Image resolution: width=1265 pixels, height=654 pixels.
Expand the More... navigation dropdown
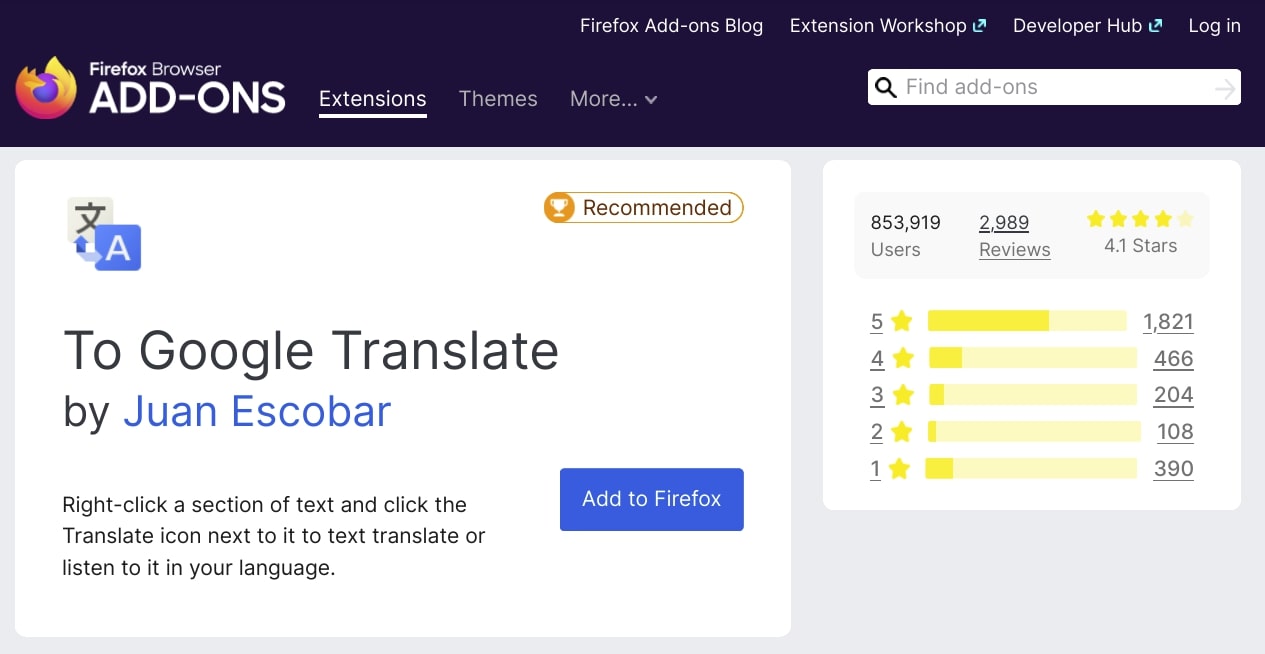coord(612,99)
